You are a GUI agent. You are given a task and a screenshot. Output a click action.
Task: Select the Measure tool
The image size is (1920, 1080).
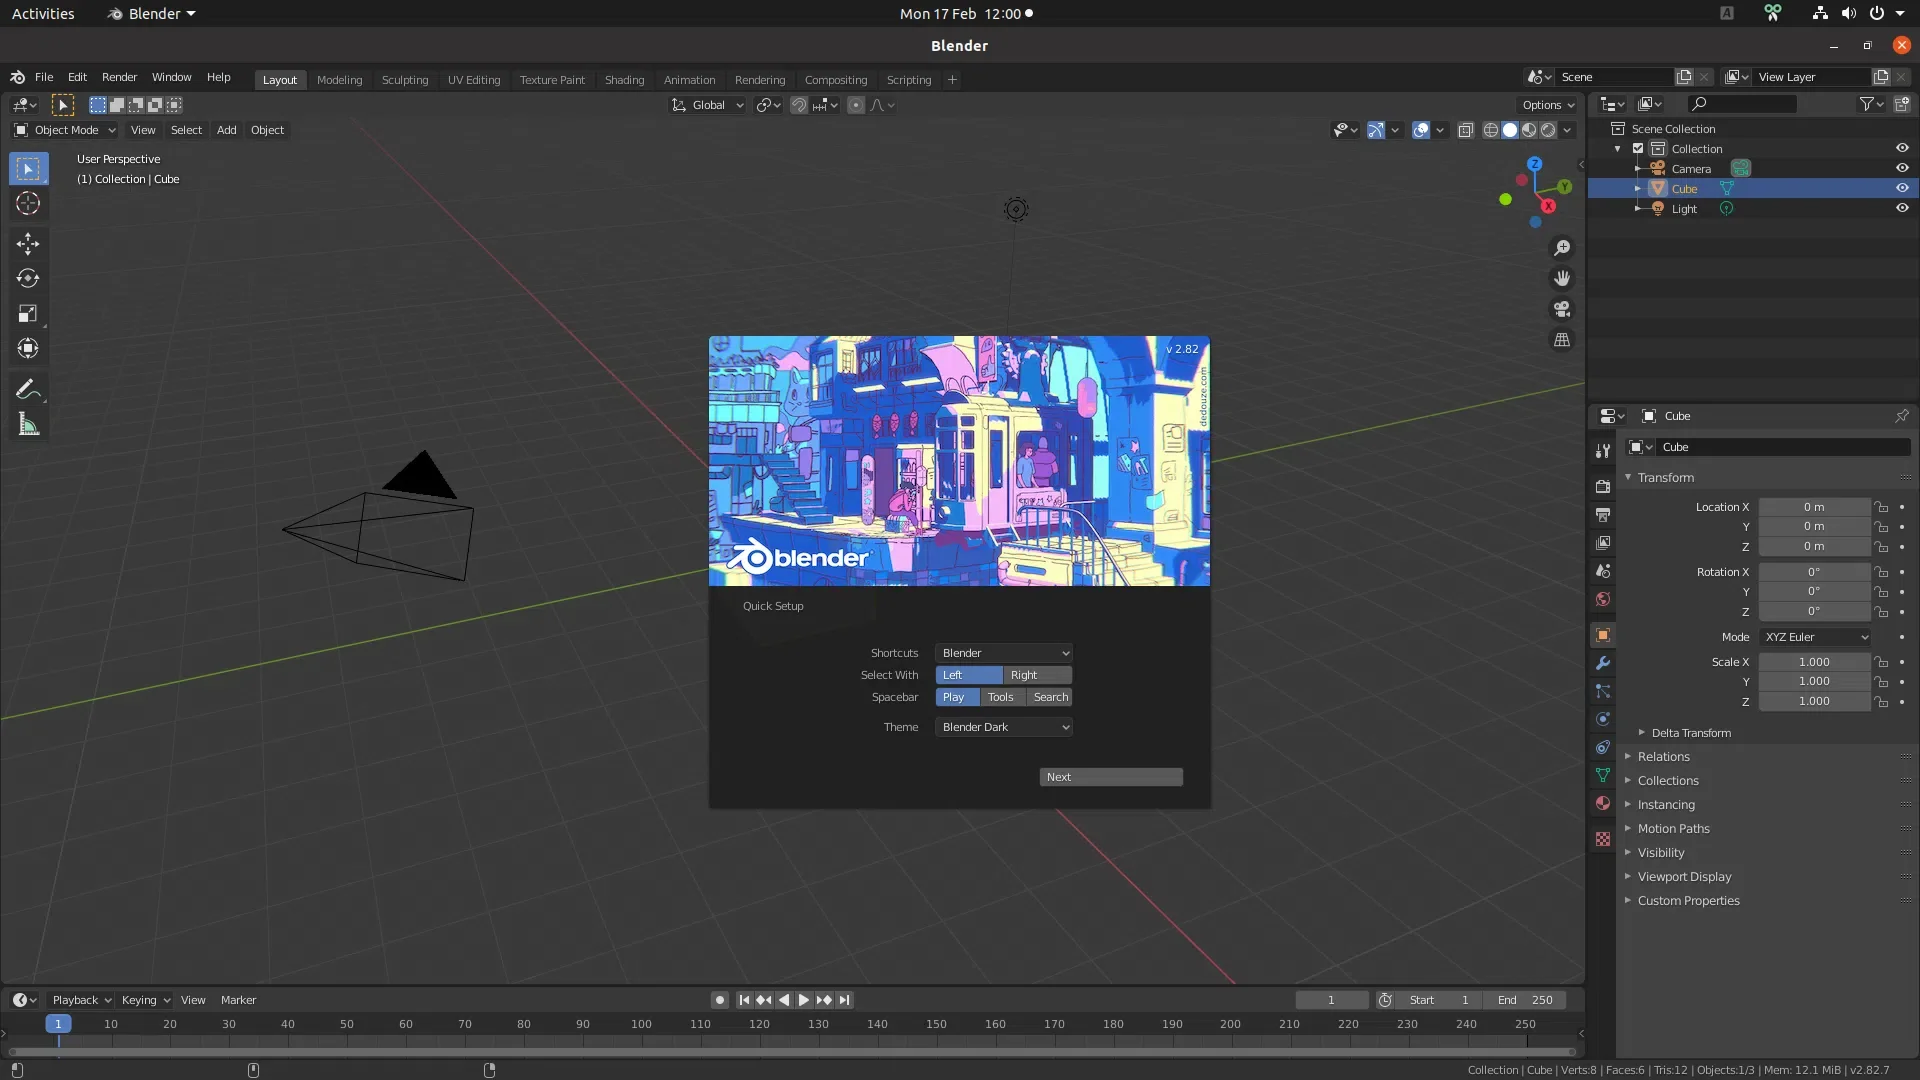coord(28,424)
